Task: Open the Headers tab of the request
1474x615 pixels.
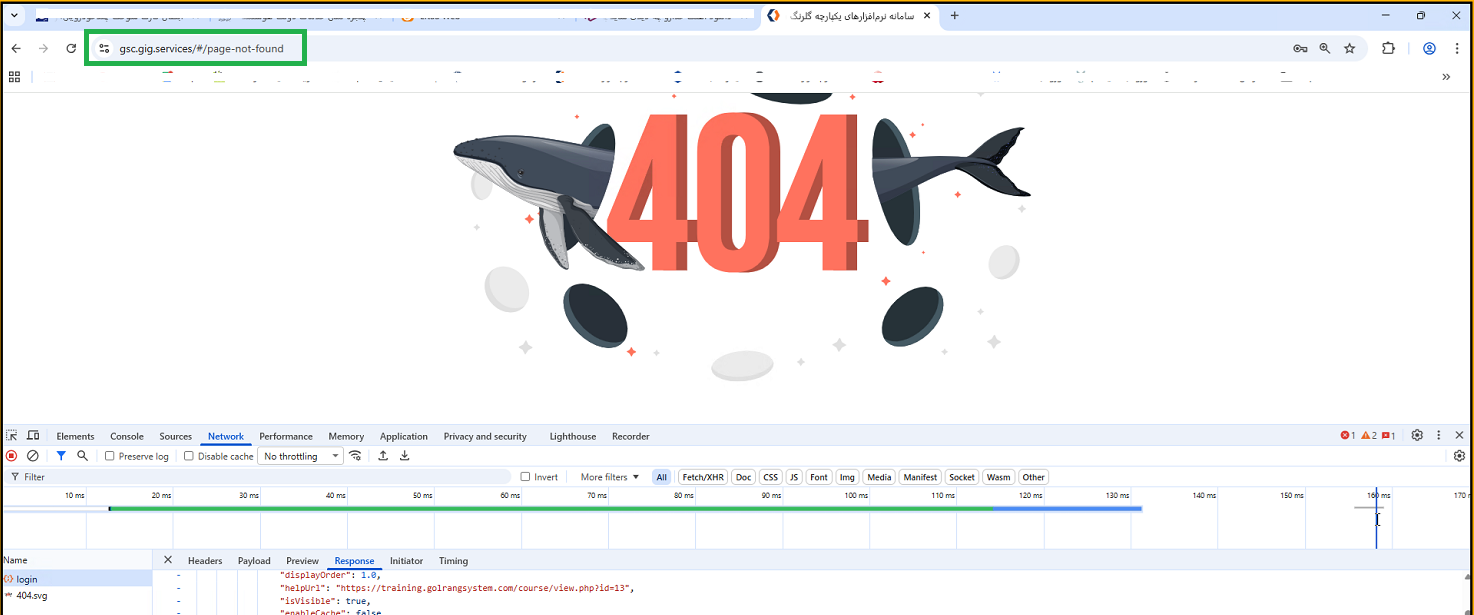Action: point(205,561)
